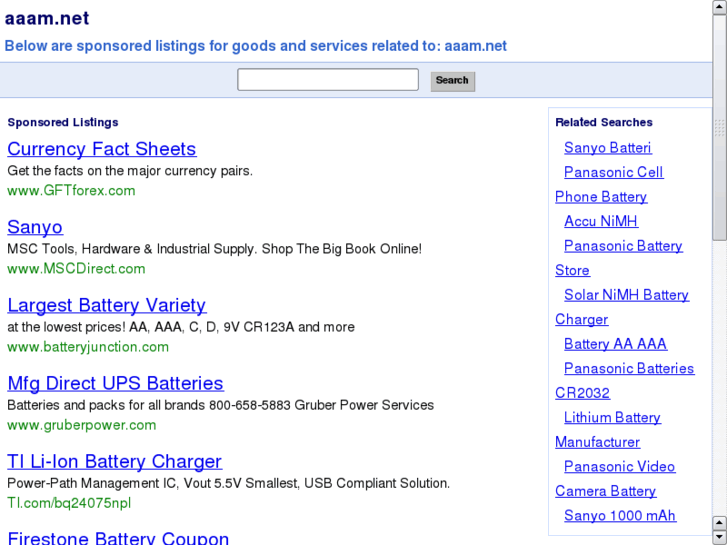The width and height of the screenshot is (727, 545).
Task: Select the Camera Battery related search
Action: [x=606, y=491]
